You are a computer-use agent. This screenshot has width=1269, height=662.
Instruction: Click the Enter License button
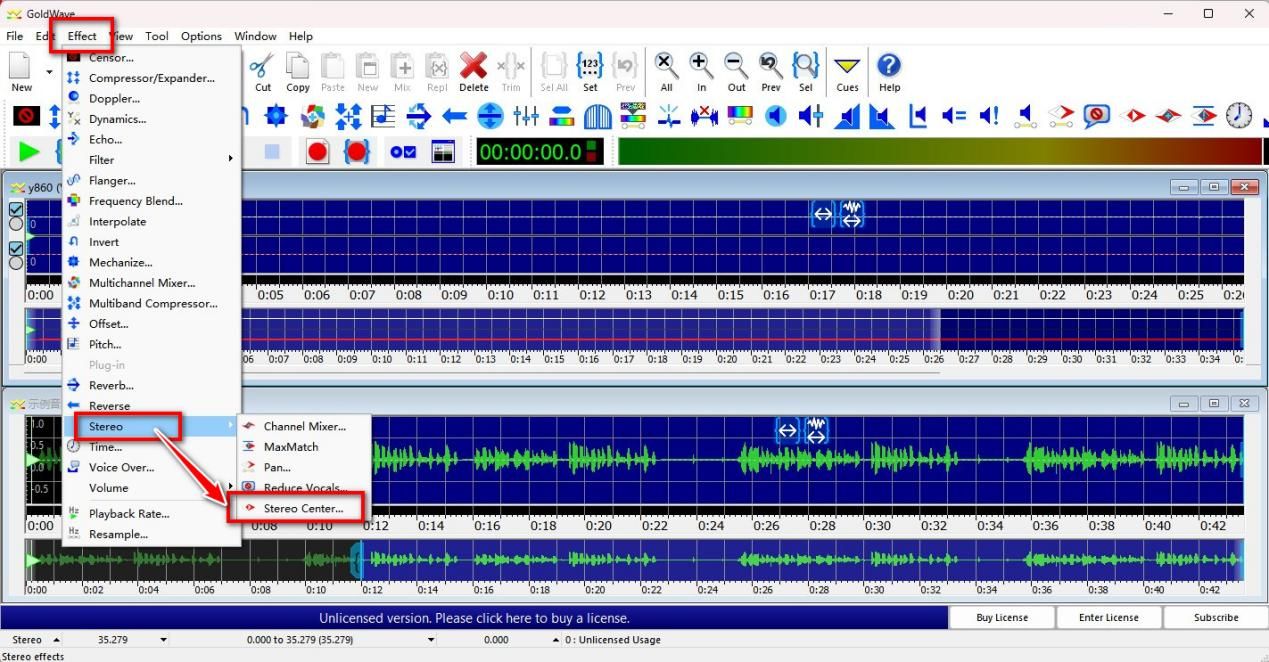1109,618
